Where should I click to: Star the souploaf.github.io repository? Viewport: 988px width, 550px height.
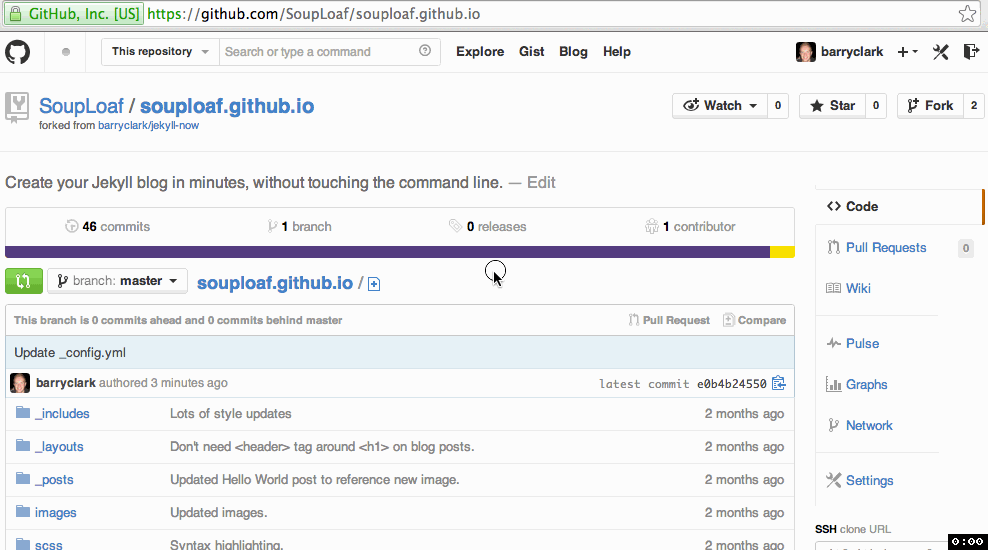click(x=832, y=105)
